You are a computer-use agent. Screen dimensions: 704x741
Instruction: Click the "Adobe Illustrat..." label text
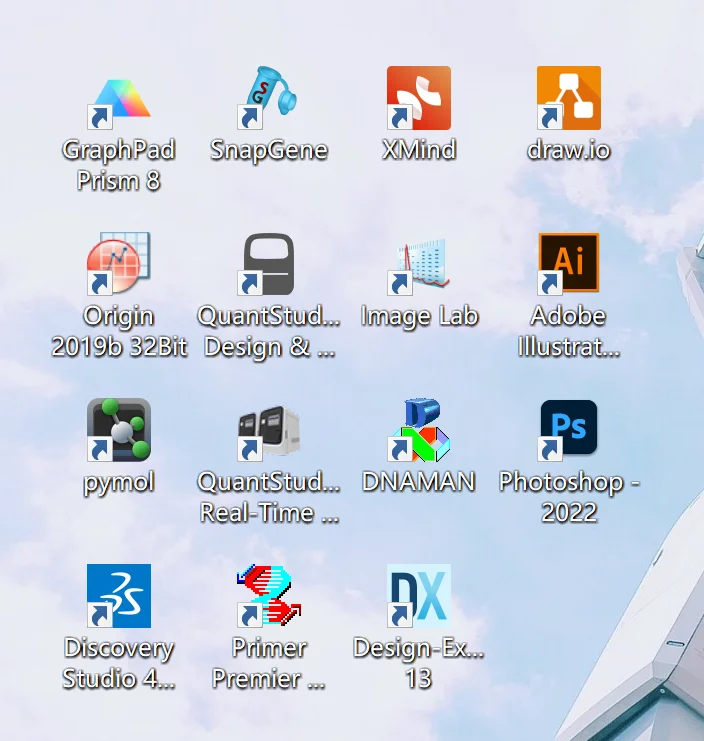click(x=569, y=331)
